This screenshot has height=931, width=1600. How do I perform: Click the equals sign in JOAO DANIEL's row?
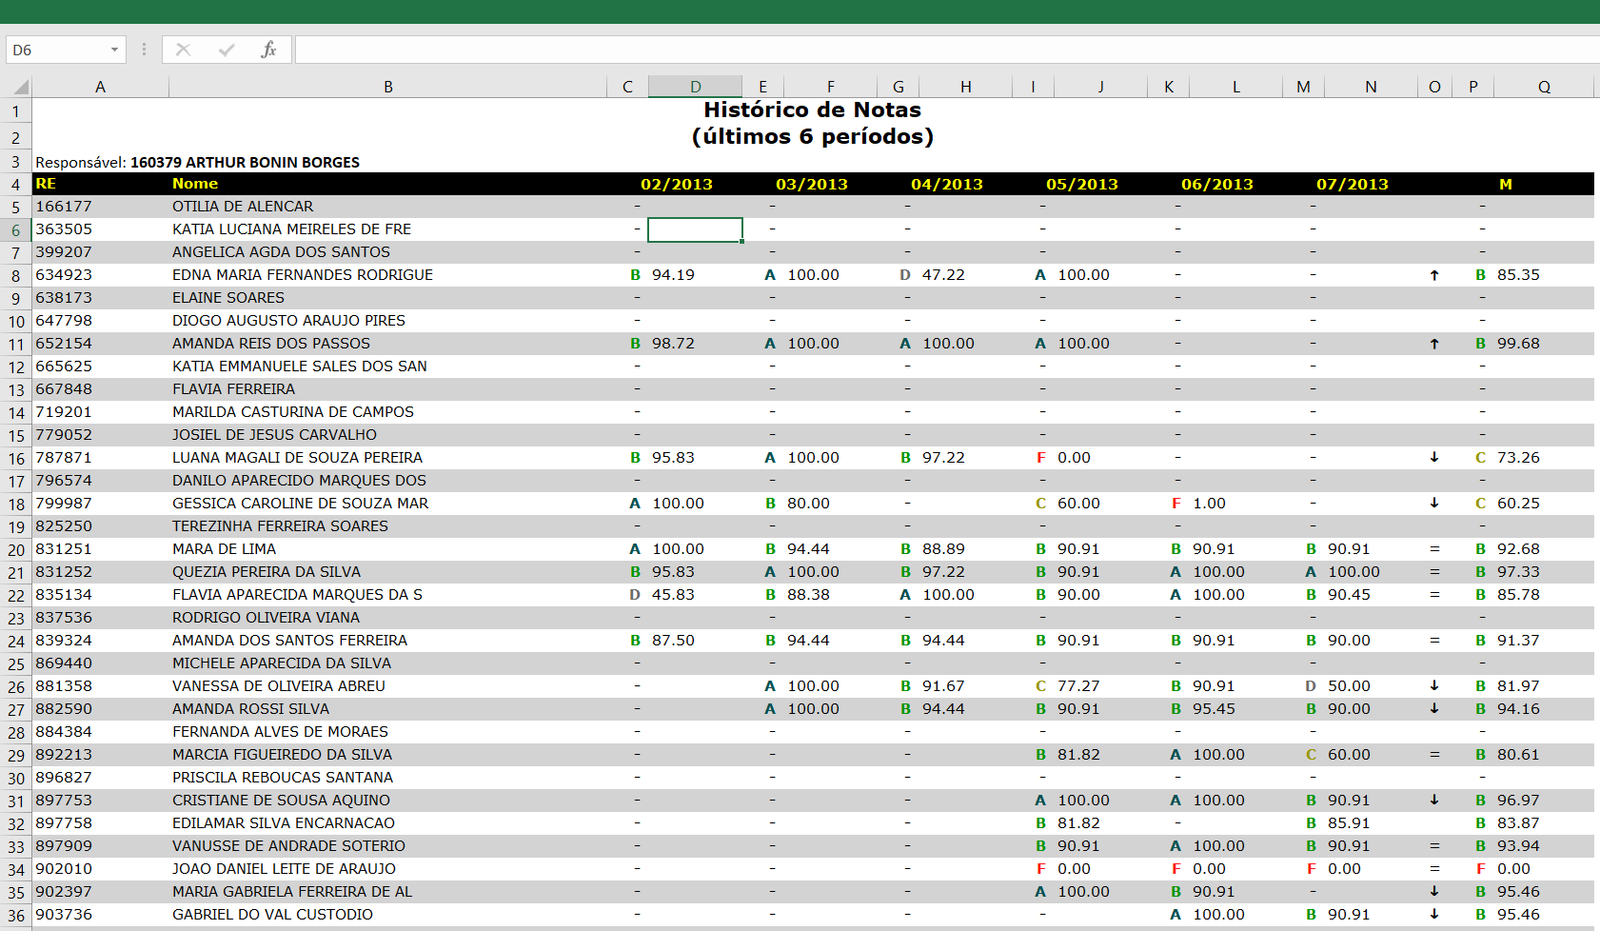click(1434, 869)
